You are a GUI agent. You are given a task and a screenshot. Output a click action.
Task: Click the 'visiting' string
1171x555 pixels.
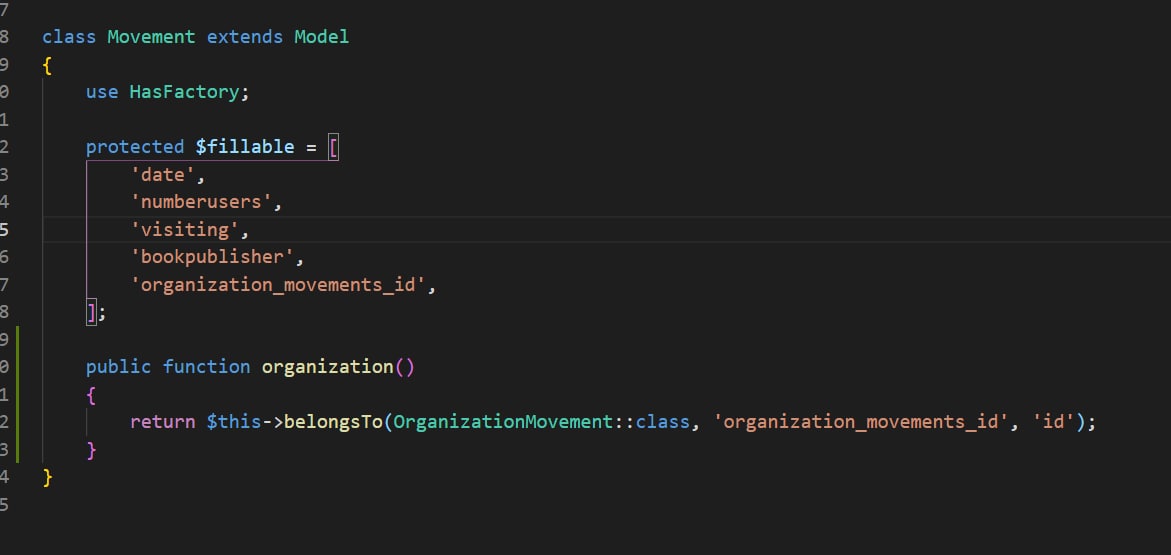tap(184, 229)
